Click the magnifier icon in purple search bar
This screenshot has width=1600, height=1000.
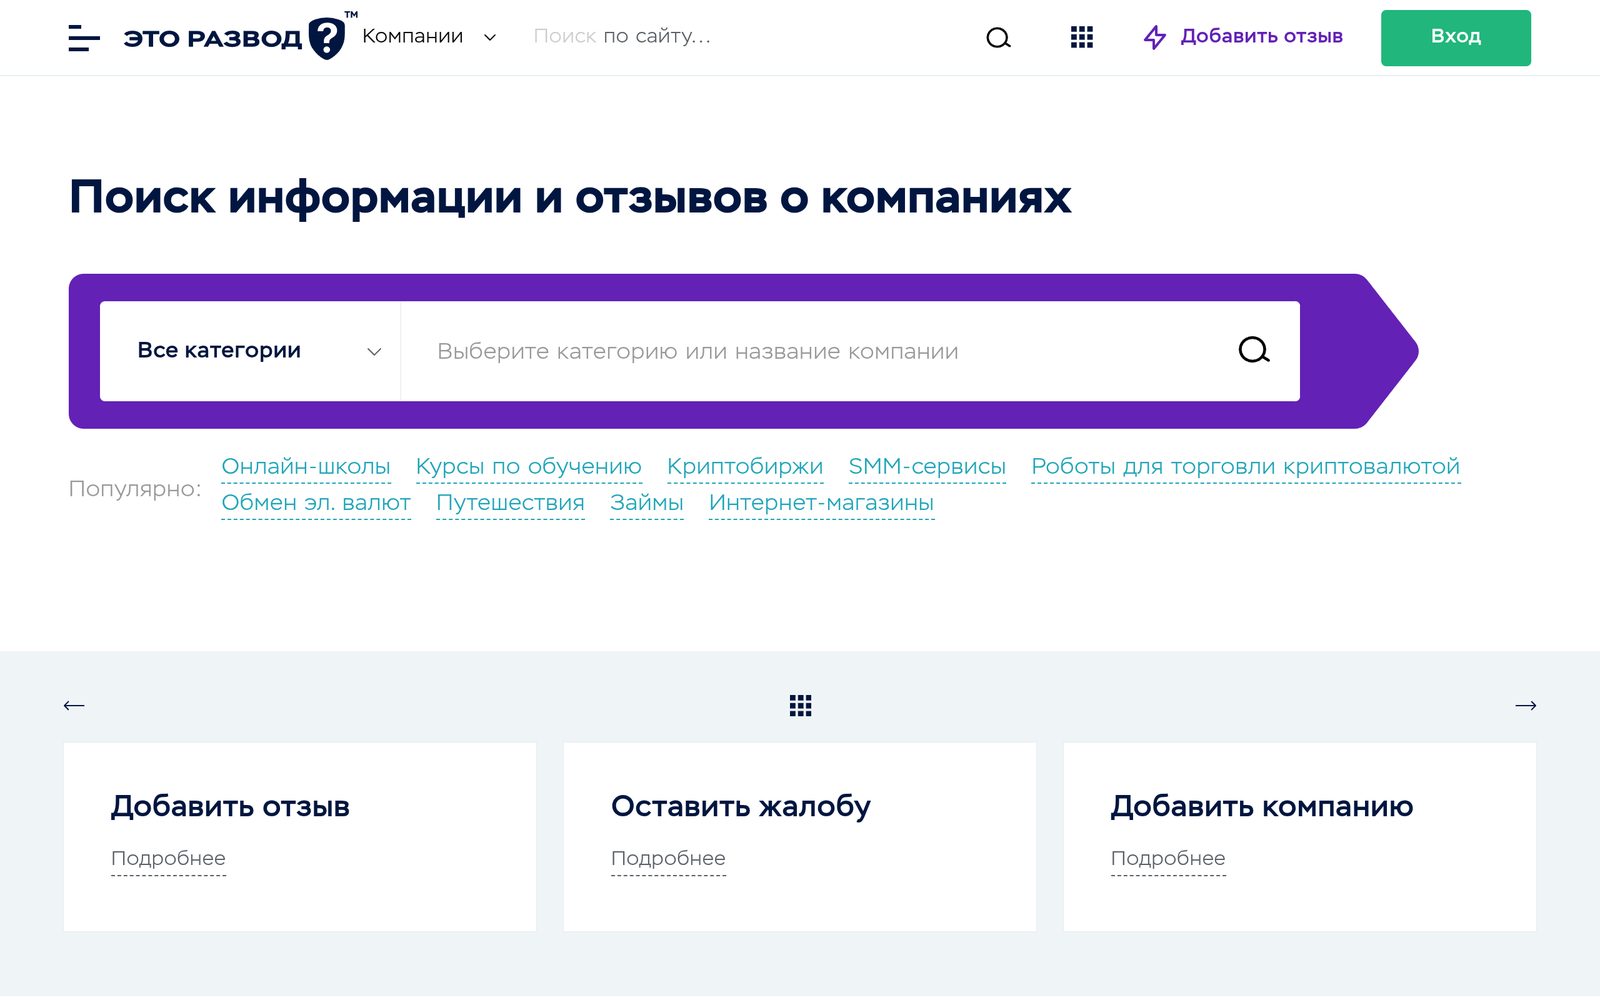[x=1254, y=350]
